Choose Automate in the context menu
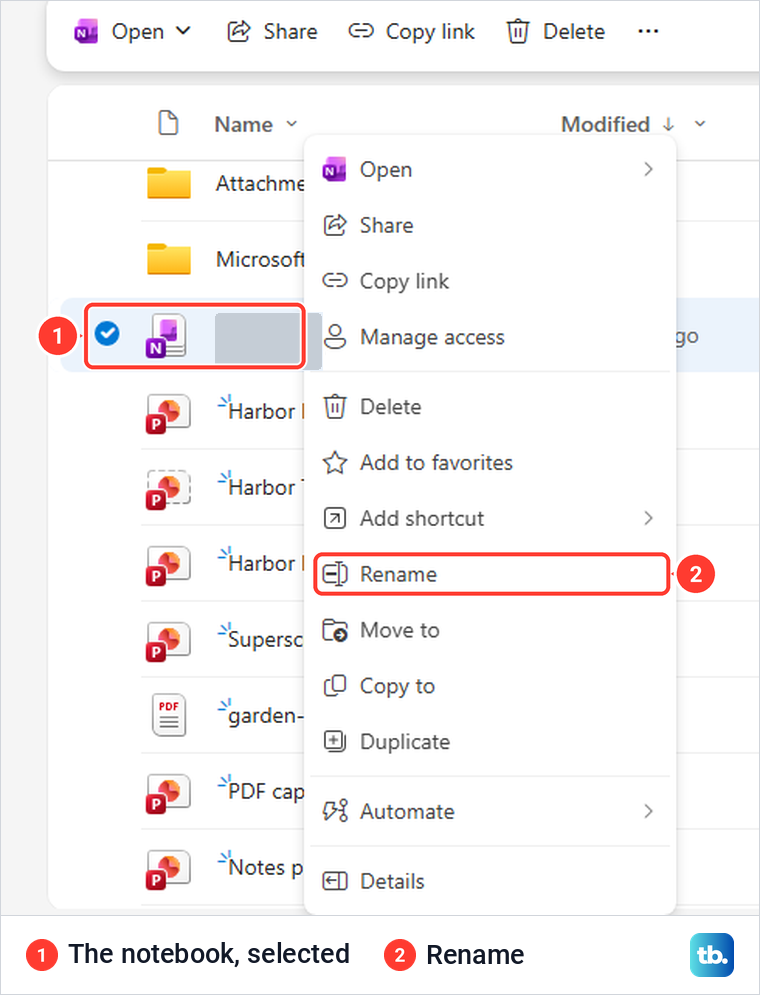This screenshot has width=760, height=995. click(x=489, y=812)
